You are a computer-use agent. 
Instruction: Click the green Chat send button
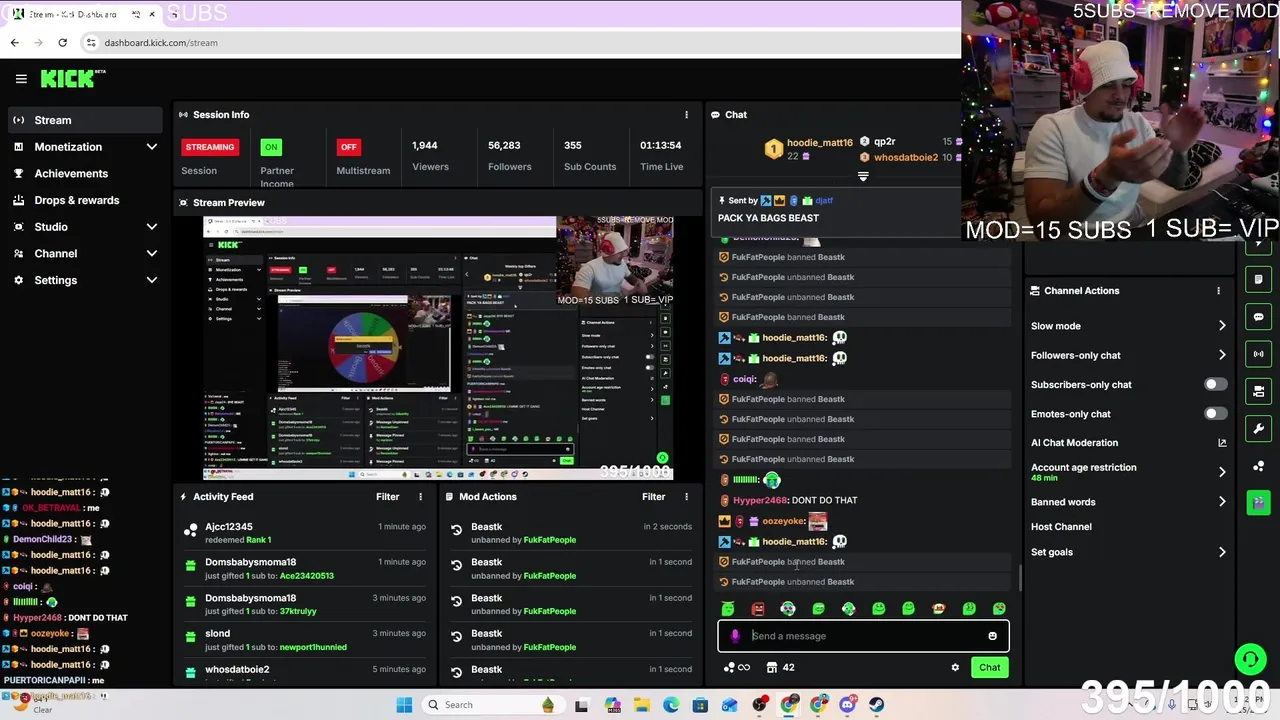989,667
